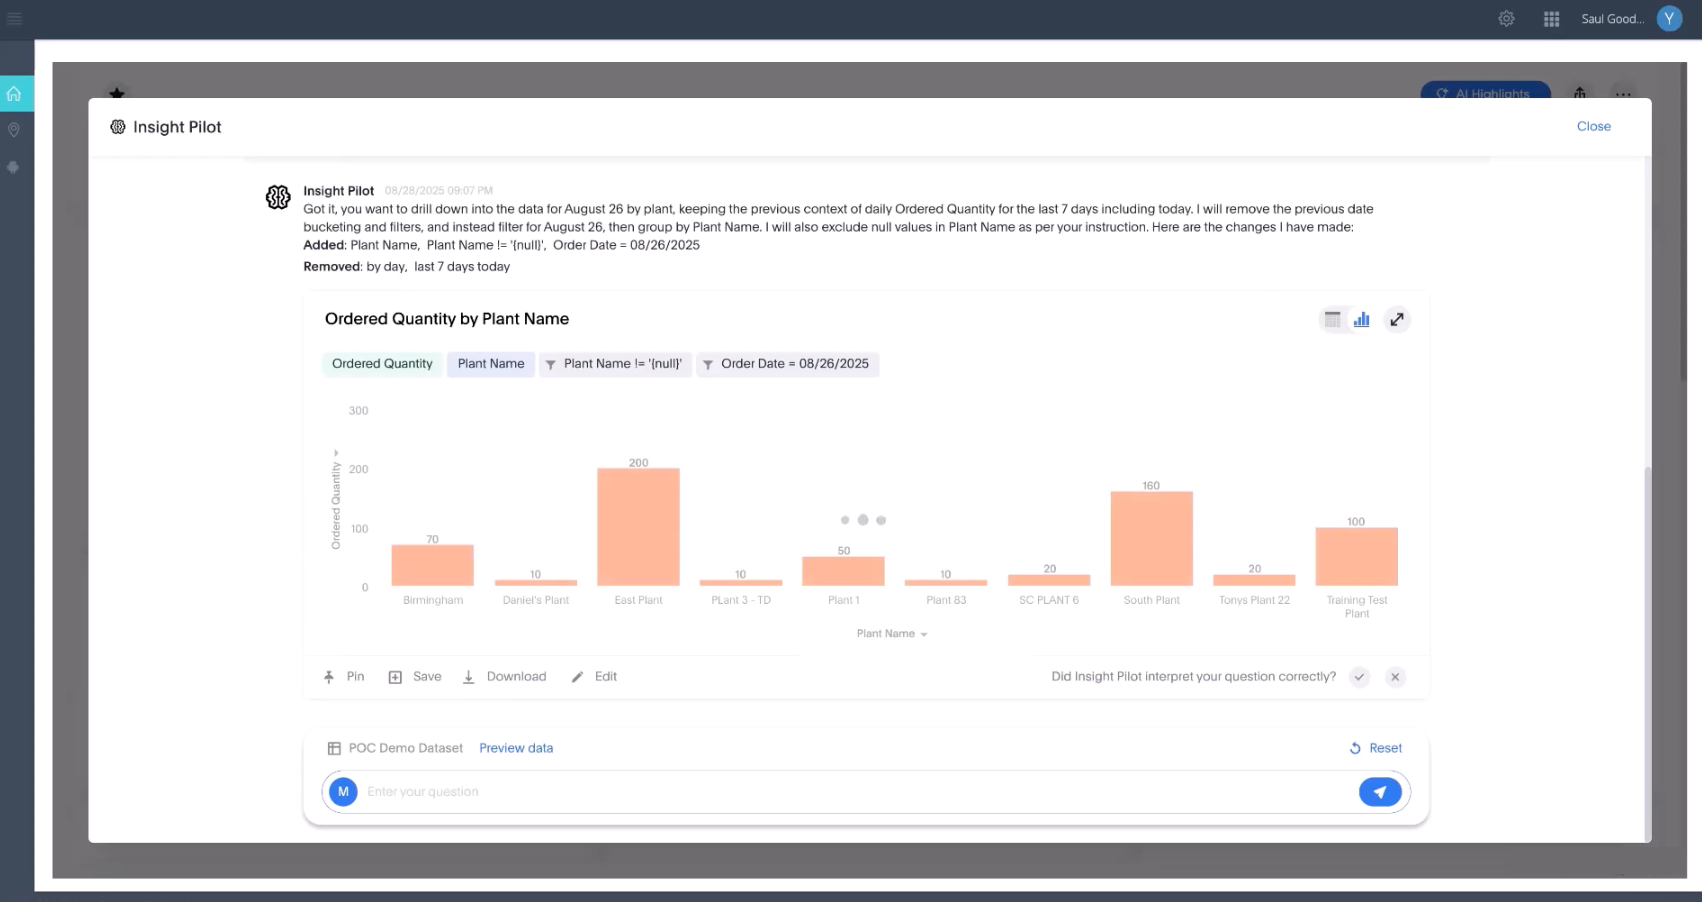Viewport: 1702px width, 902px height.
Task: Pin the Ordered Quantity chart
Action: click(x=344, y=677)
